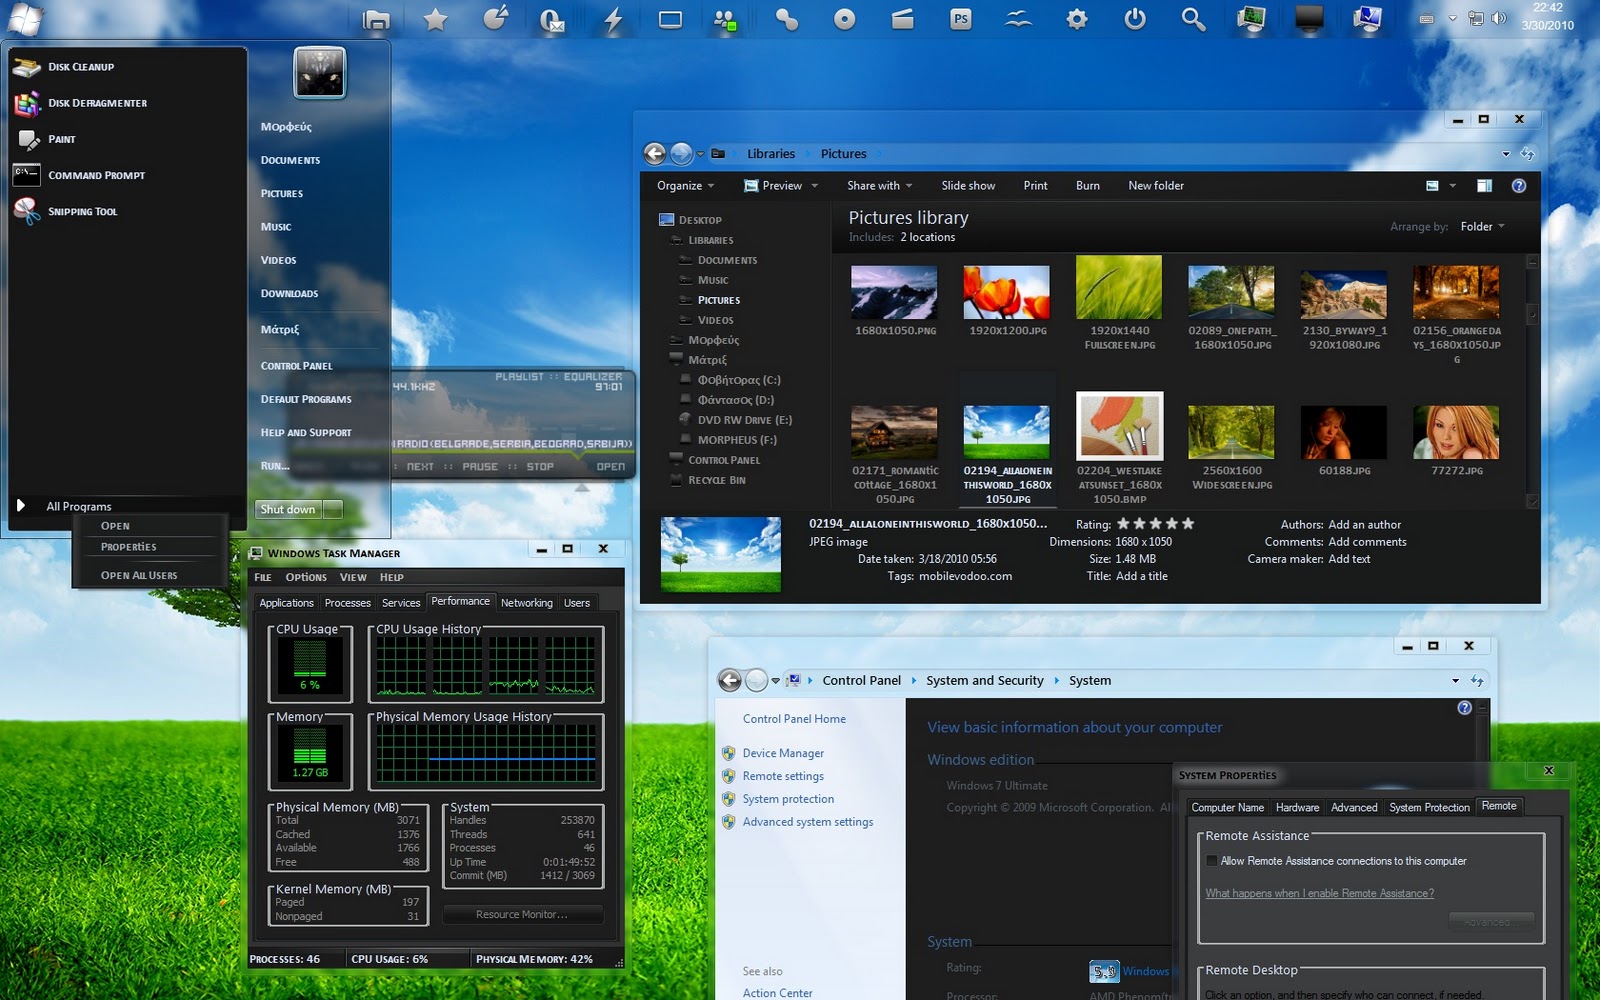Screen dimensions: 1600x1000
Task: Toggle the preview pane button in Explorer
Action: click(1484, 185)
